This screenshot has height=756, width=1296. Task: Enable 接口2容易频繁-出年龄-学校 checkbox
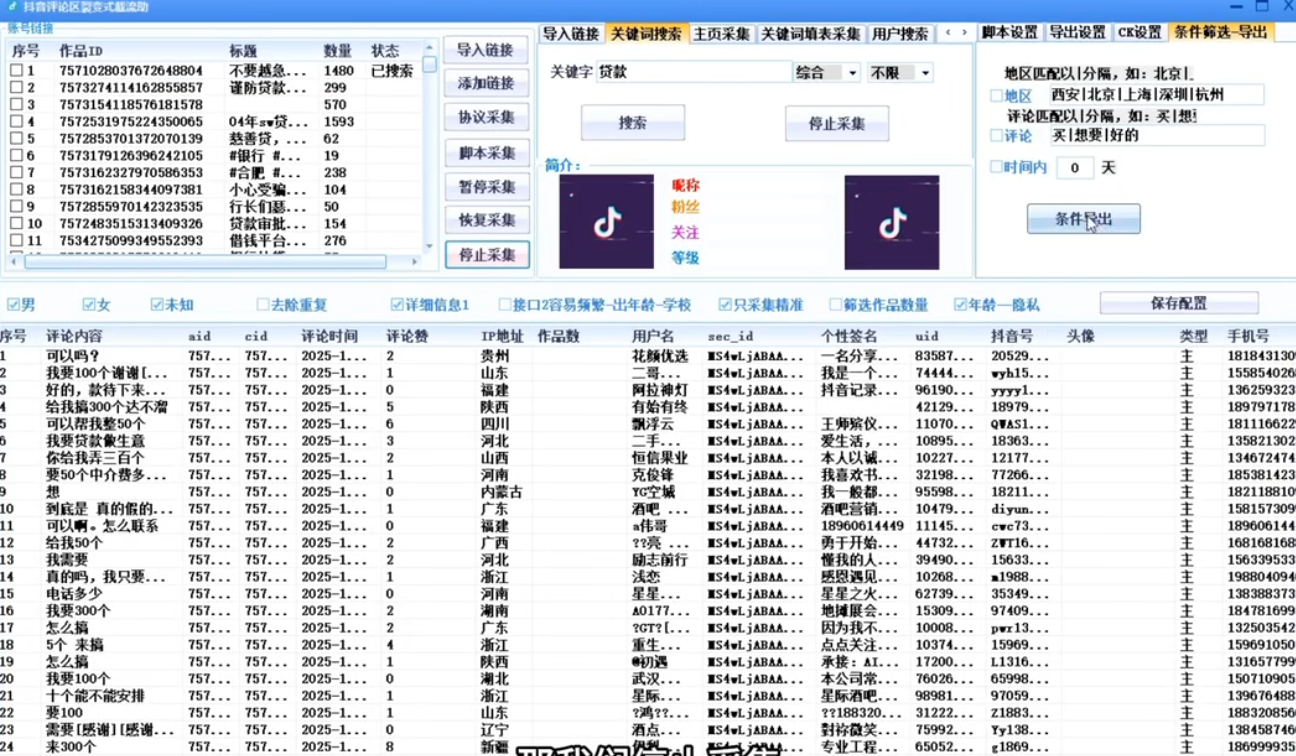505,304
